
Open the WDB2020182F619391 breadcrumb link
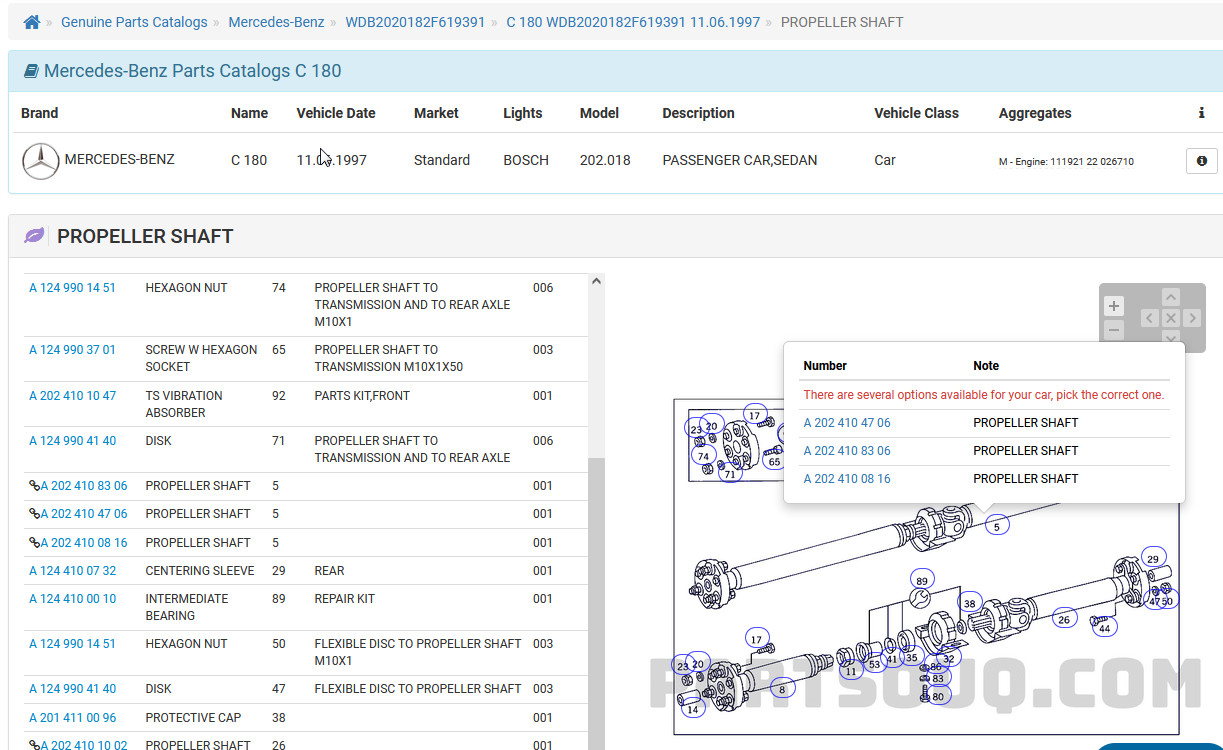click(415, 22)
